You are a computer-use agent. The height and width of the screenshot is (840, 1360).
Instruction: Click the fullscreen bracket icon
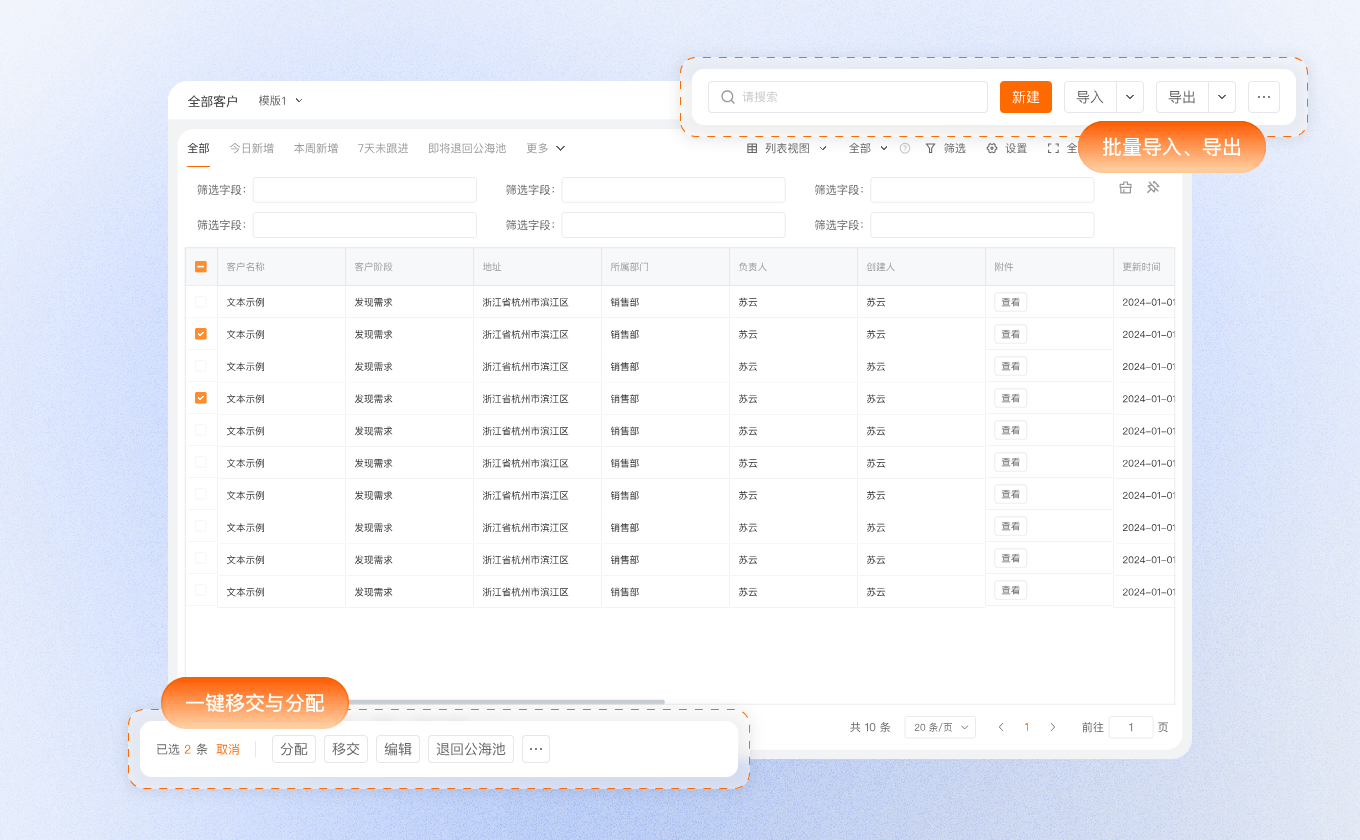coord(1053,148)
